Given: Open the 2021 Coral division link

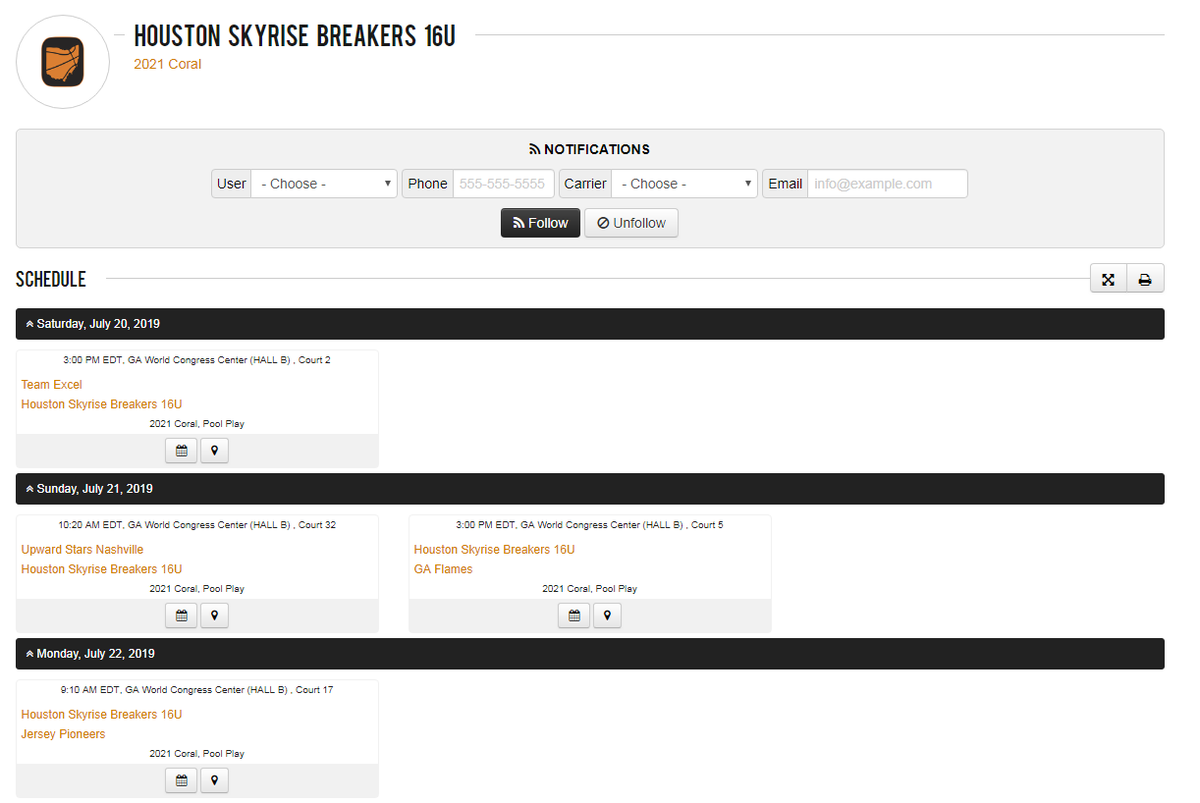Looking at the screenshot, I should (x=168, y=64).
